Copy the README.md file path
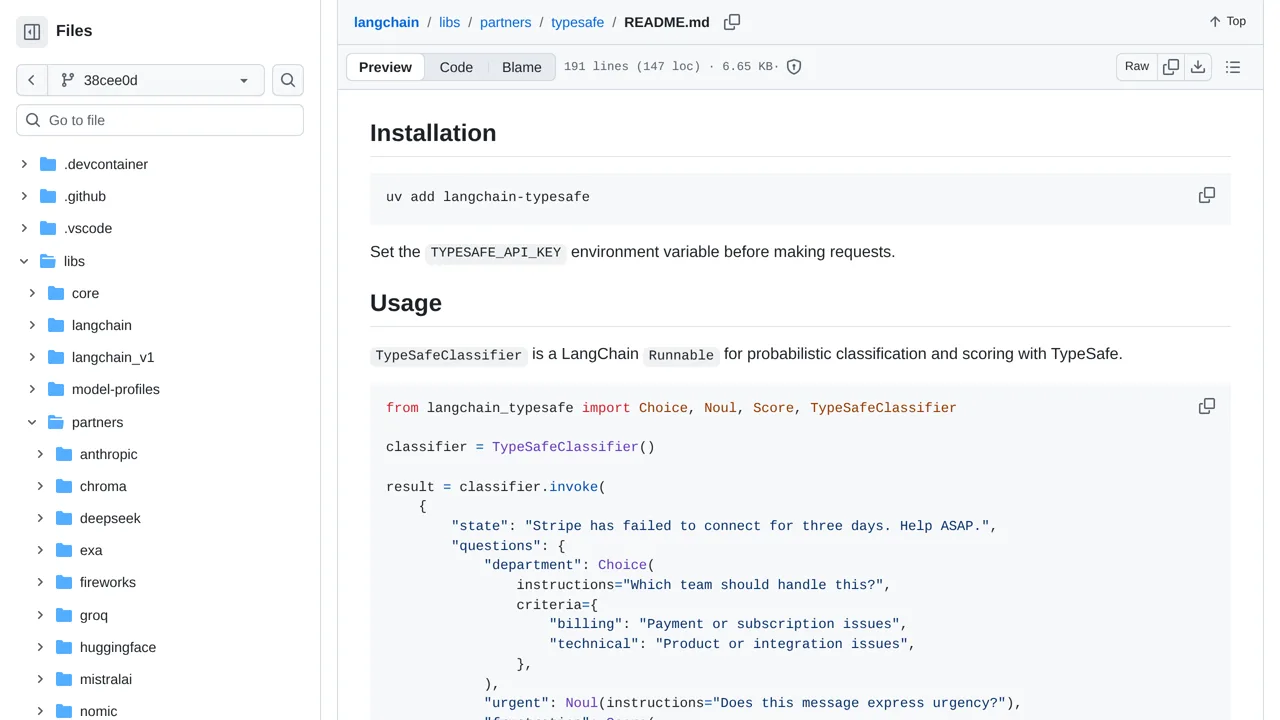This screenshot has height=720, width=1280. tap(732, 22)
